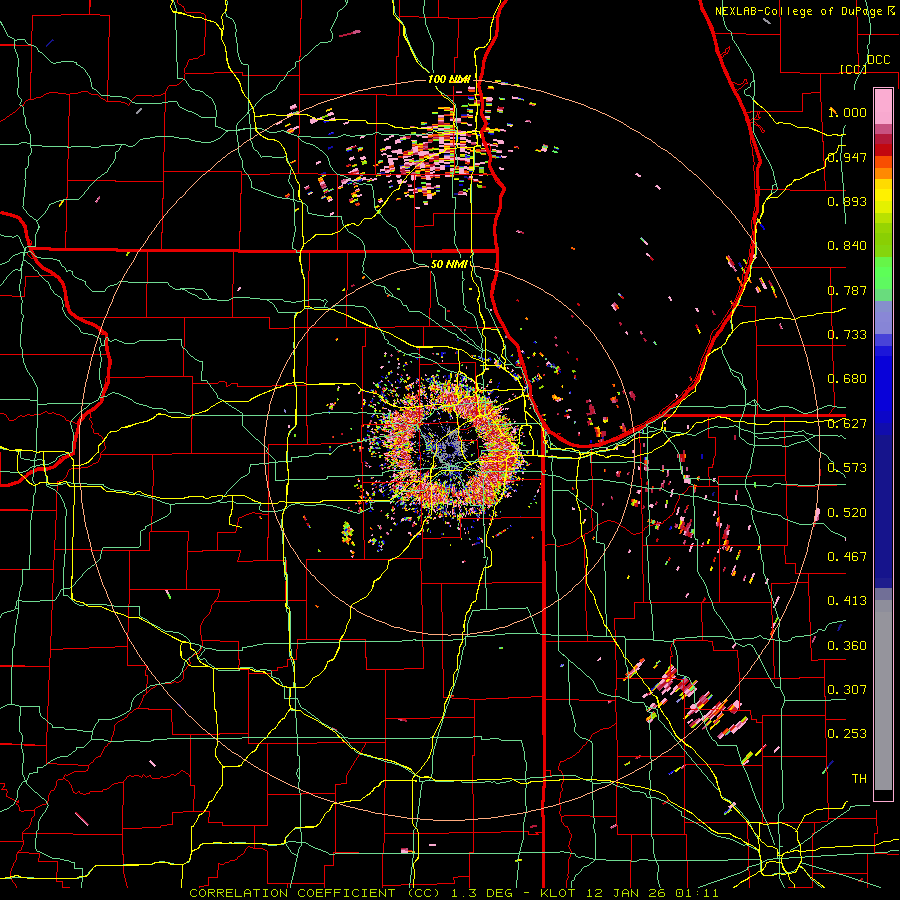Click the 0.413 scale value

coord(847,601)
